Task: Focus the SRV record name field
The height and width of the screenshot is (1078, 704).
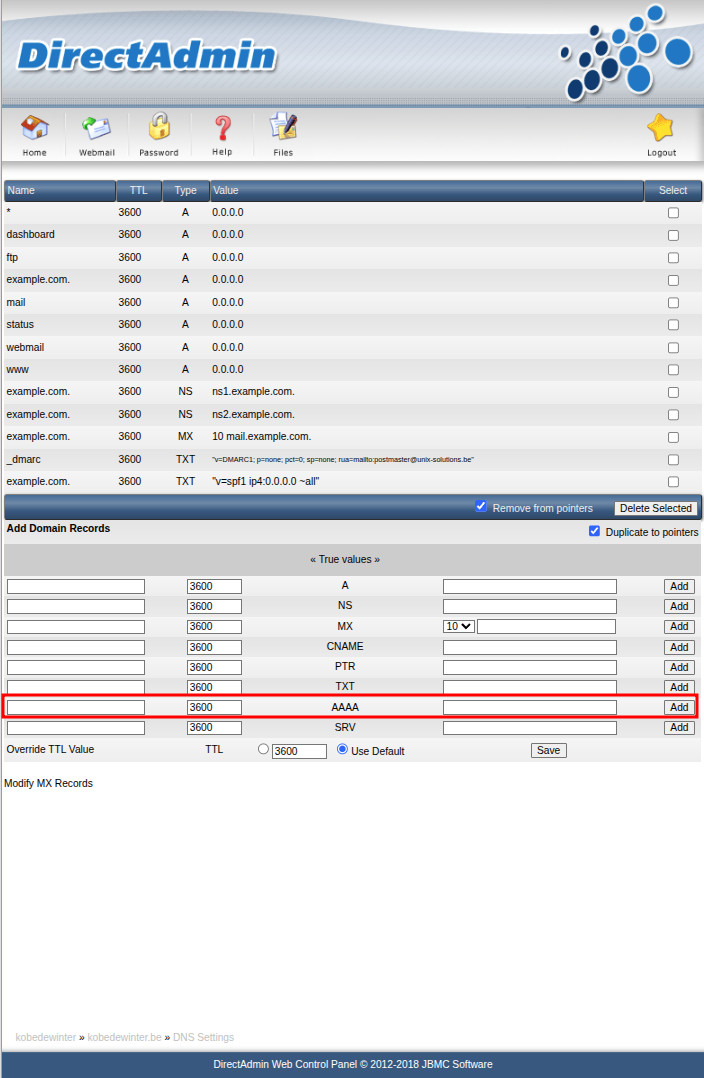Action: (76, 727)
